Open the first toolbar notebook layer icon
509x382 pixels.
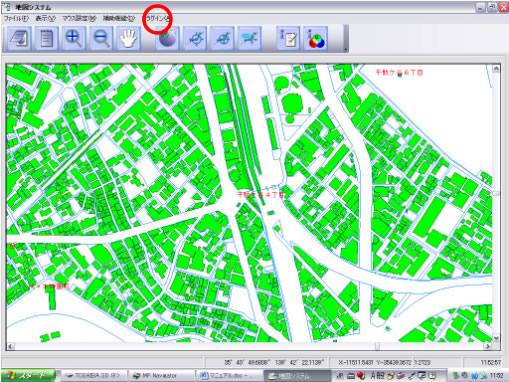tap(19, 38)
